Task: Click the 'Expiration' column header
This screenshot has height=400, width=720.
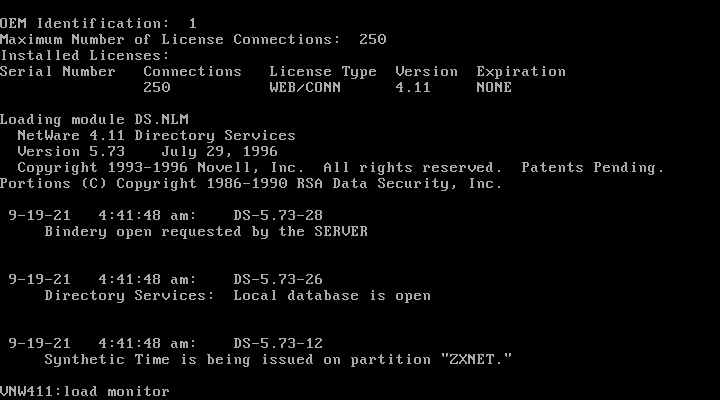Action: [521, 72]
